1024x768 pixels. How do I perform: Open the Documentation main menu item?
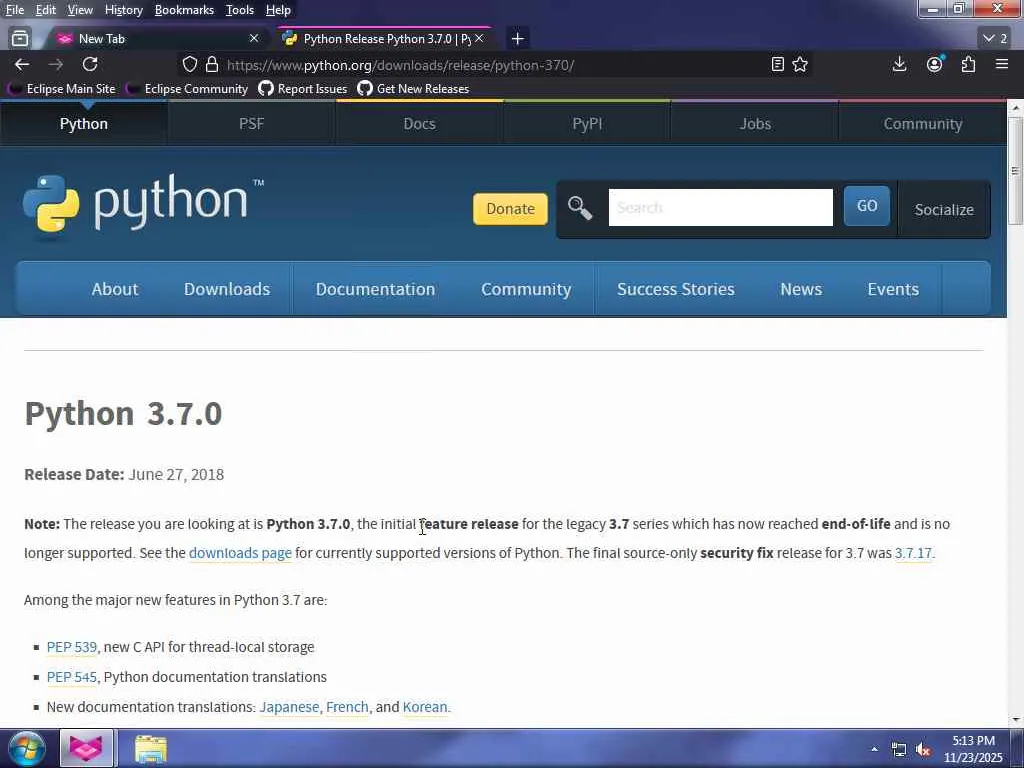pyautogui.click(x=375, y=289)
